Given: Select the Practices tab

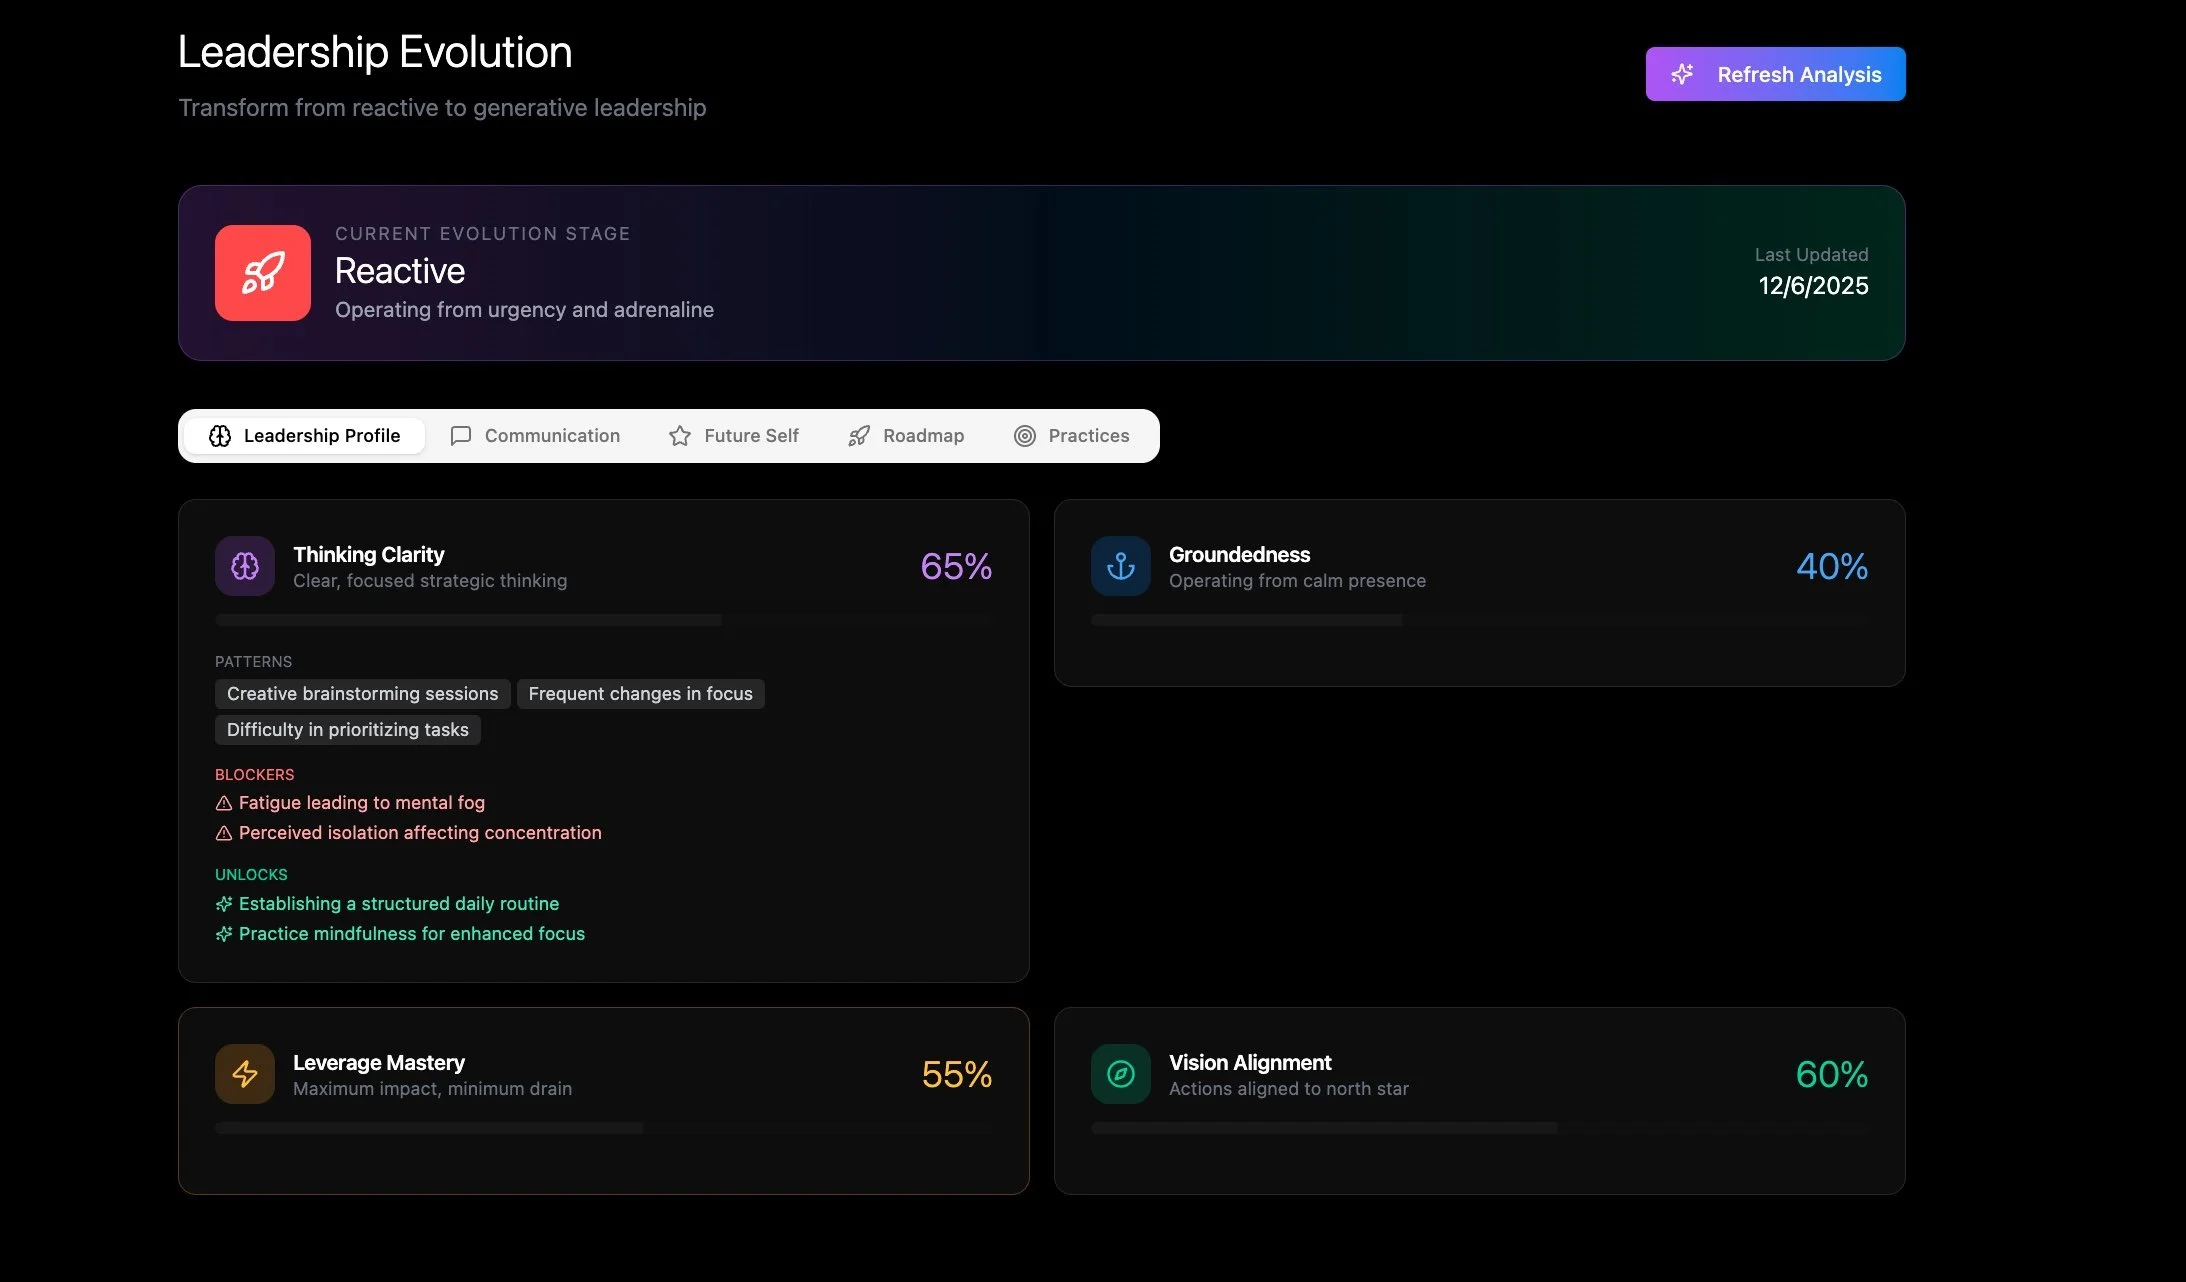Looking at the screenshot, I should (1072, 436).
